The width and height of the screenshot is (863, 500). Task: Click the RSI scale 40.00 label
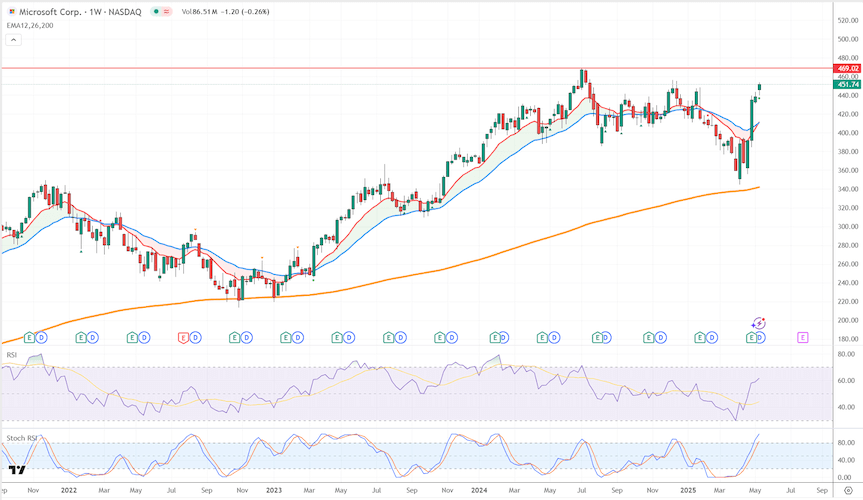pos(846,407)
